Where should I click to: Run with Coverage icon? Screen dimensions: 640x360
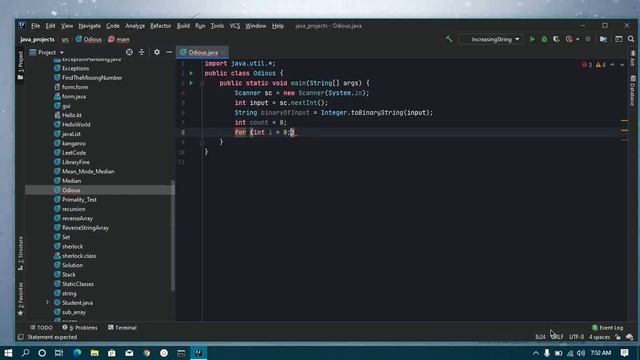[556, 39]
